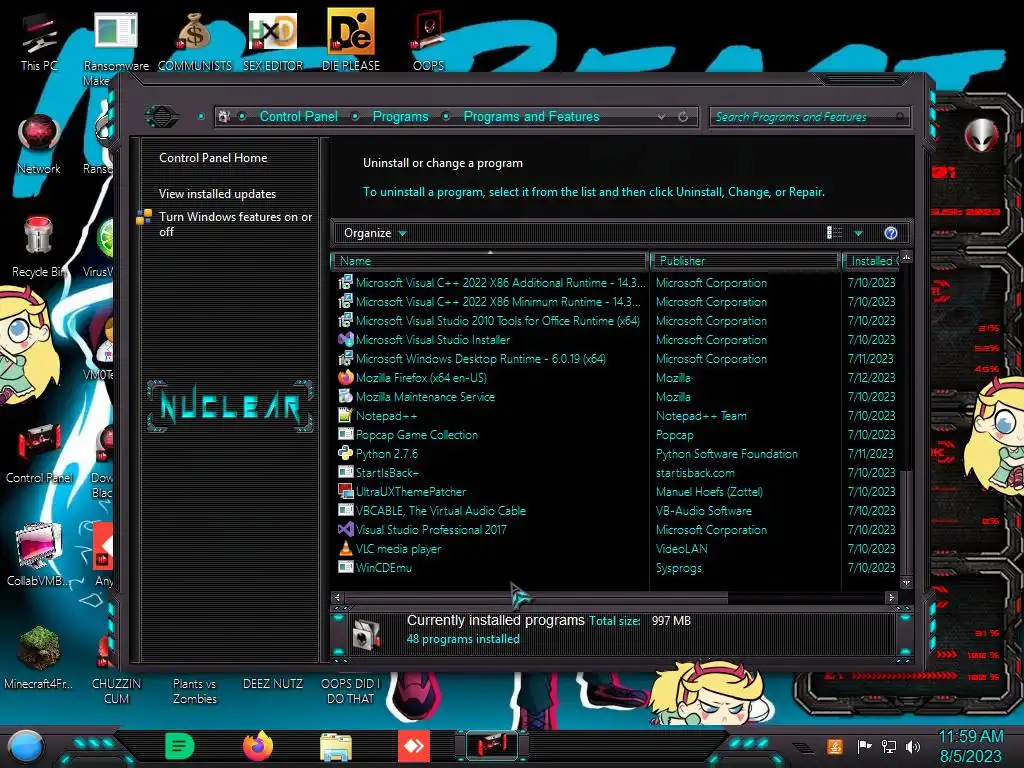Open Turn Windows features on or off
Screen dimensions: 1024x768
pyautogui.click(x=235, y=224)
